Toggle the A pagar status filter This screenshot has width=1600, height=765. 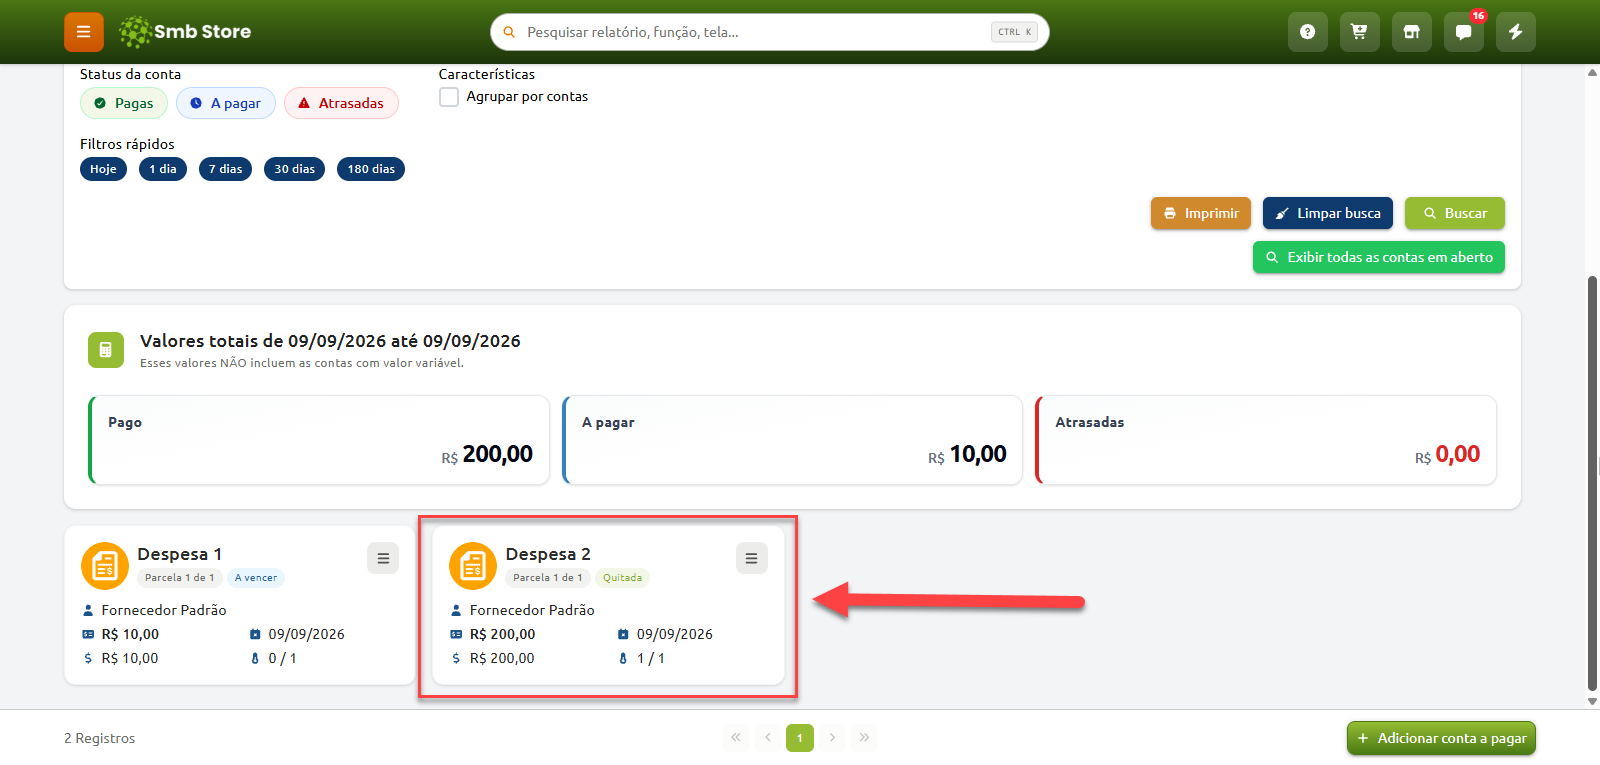click(x=226, y=103)
